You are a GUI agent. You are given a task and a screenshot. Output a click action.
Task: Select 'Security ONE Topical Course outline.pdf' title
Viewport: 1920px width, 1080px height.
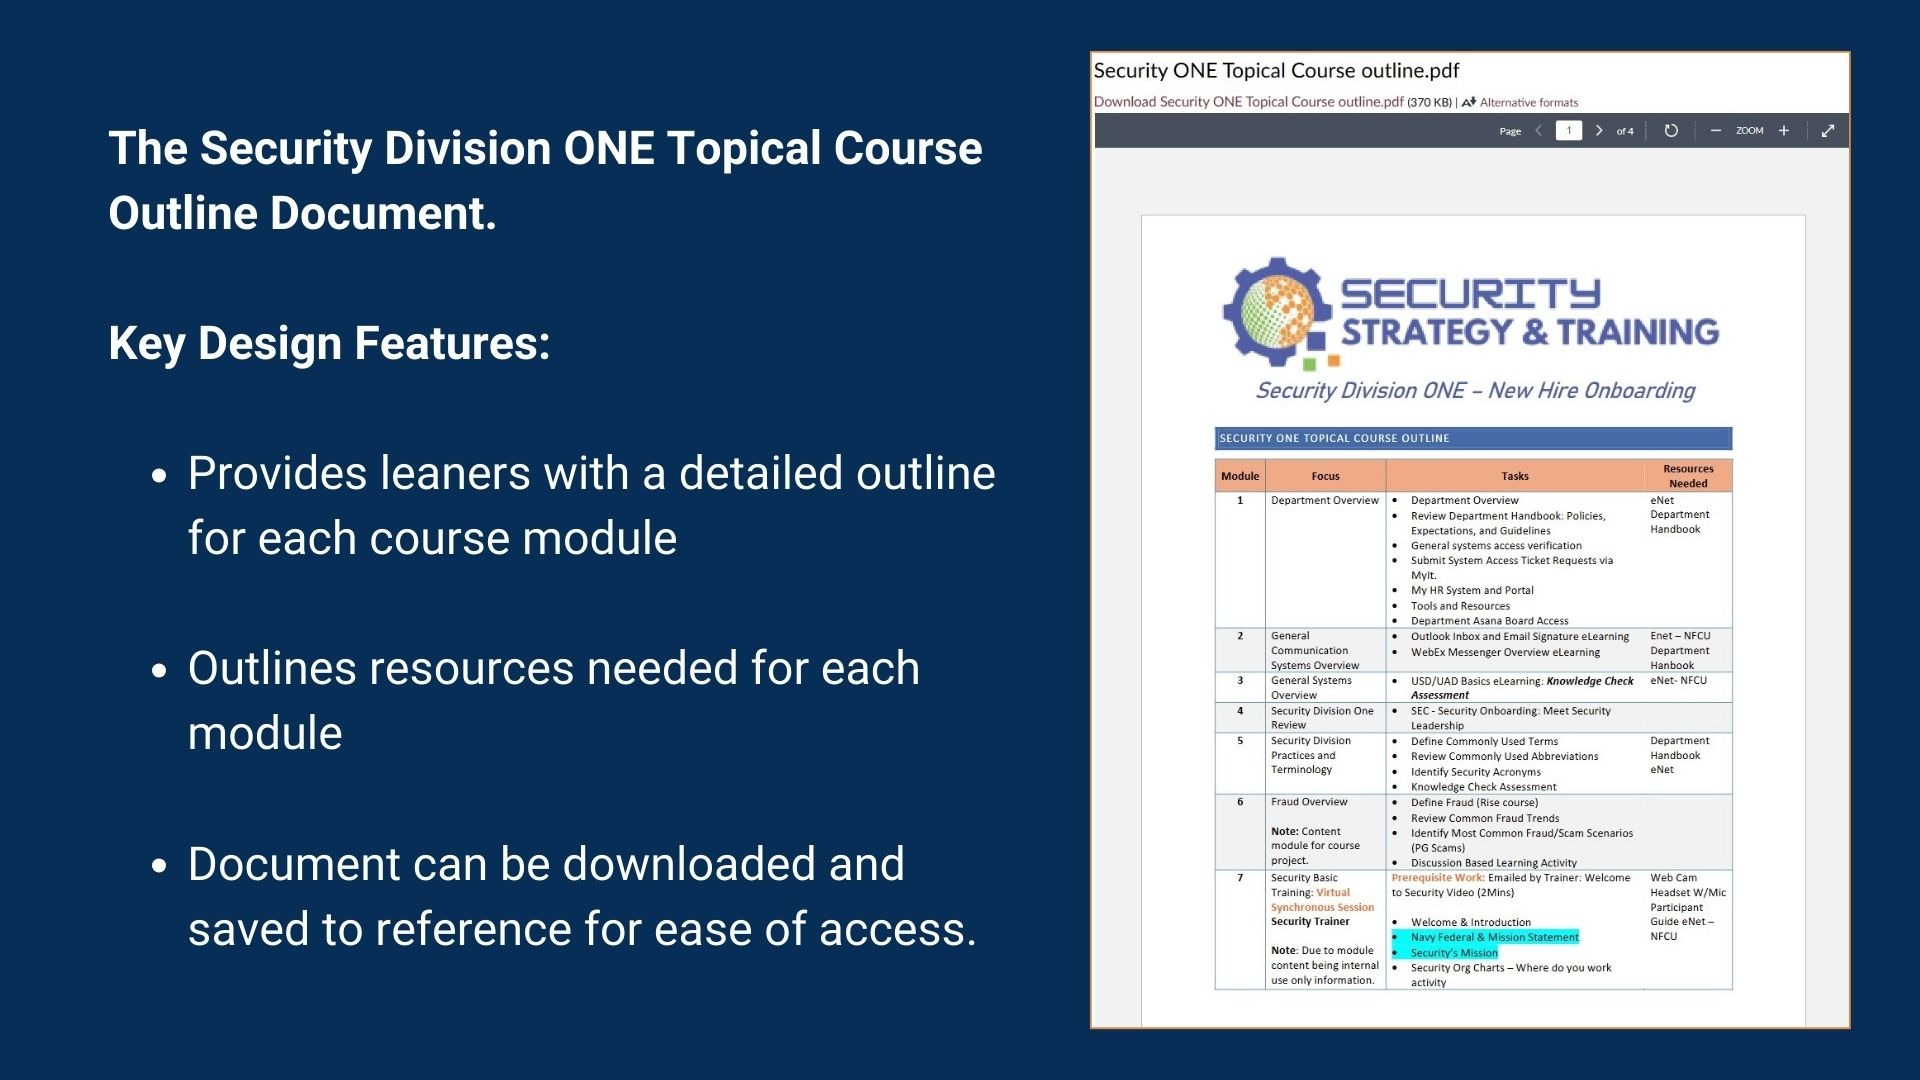(x=1276, y=71)
